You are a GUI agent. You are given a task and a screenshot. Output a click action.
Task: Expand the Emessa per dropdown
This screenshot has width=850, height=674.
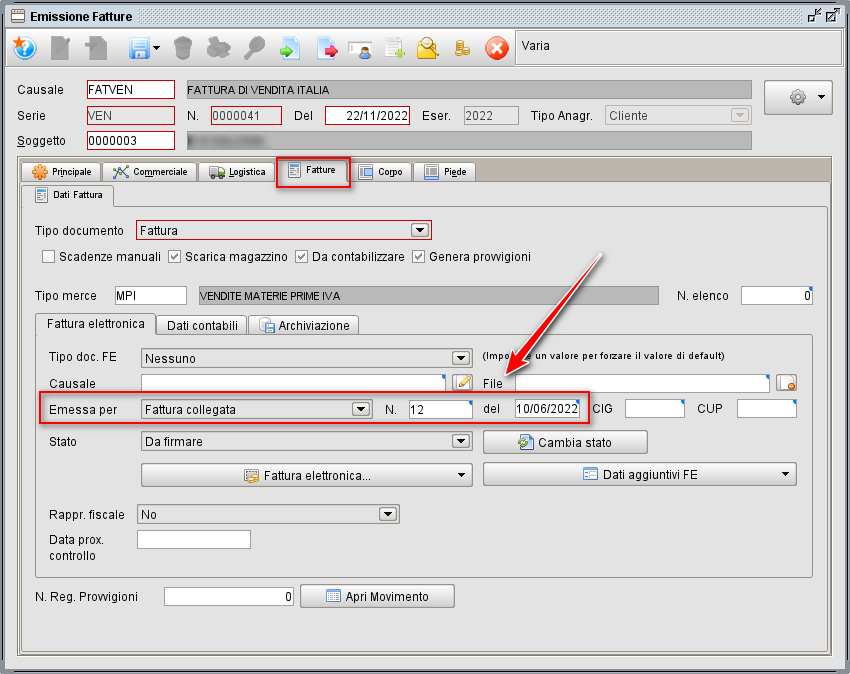(x=360, y=409)
